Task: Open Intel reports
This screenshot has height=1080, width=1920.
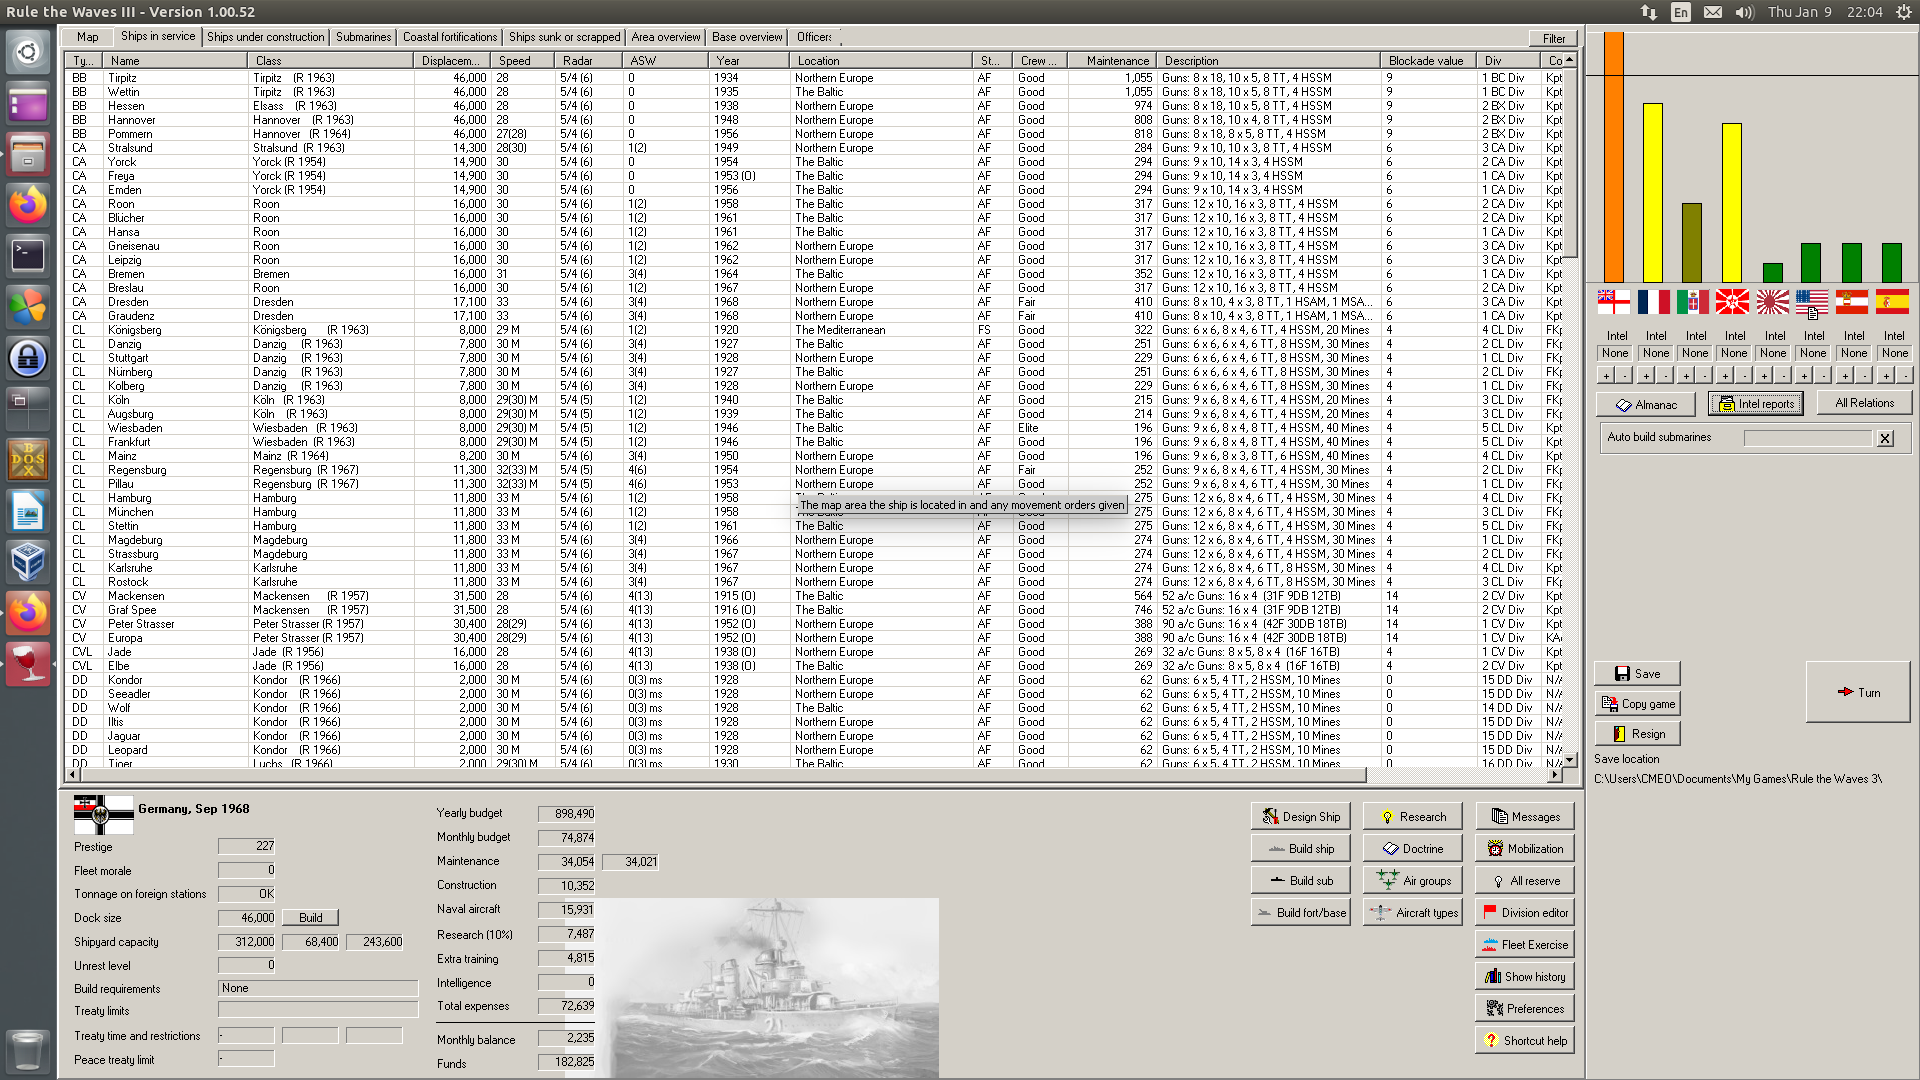Action: click(x=1755, y=404)
